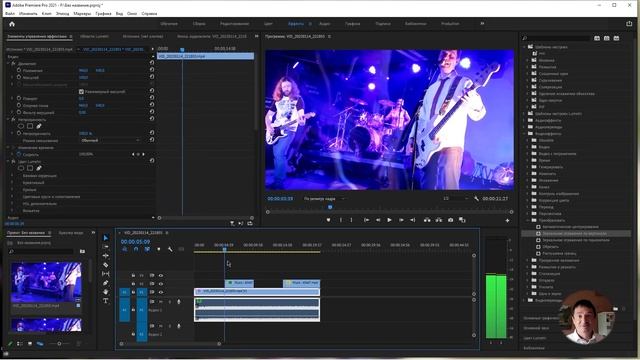Open the zoom level Fit dropdown
Image resolution: width=640 pixels, height=360 pixels.
click(x=324, y=199)
